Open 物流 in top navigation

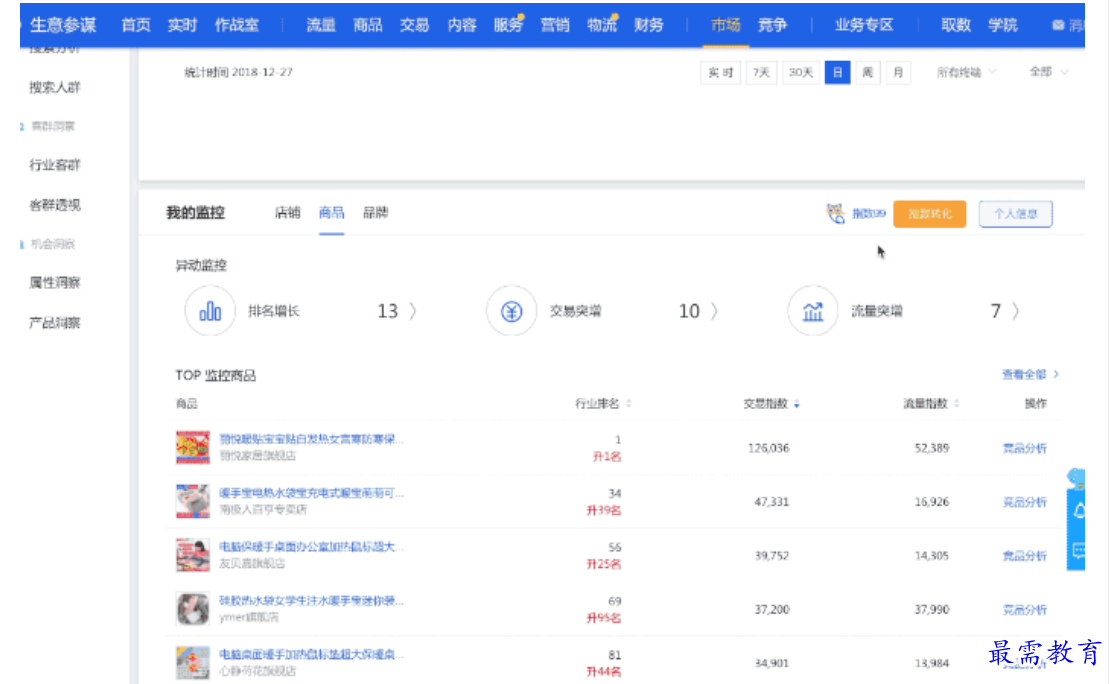(602, 25)
